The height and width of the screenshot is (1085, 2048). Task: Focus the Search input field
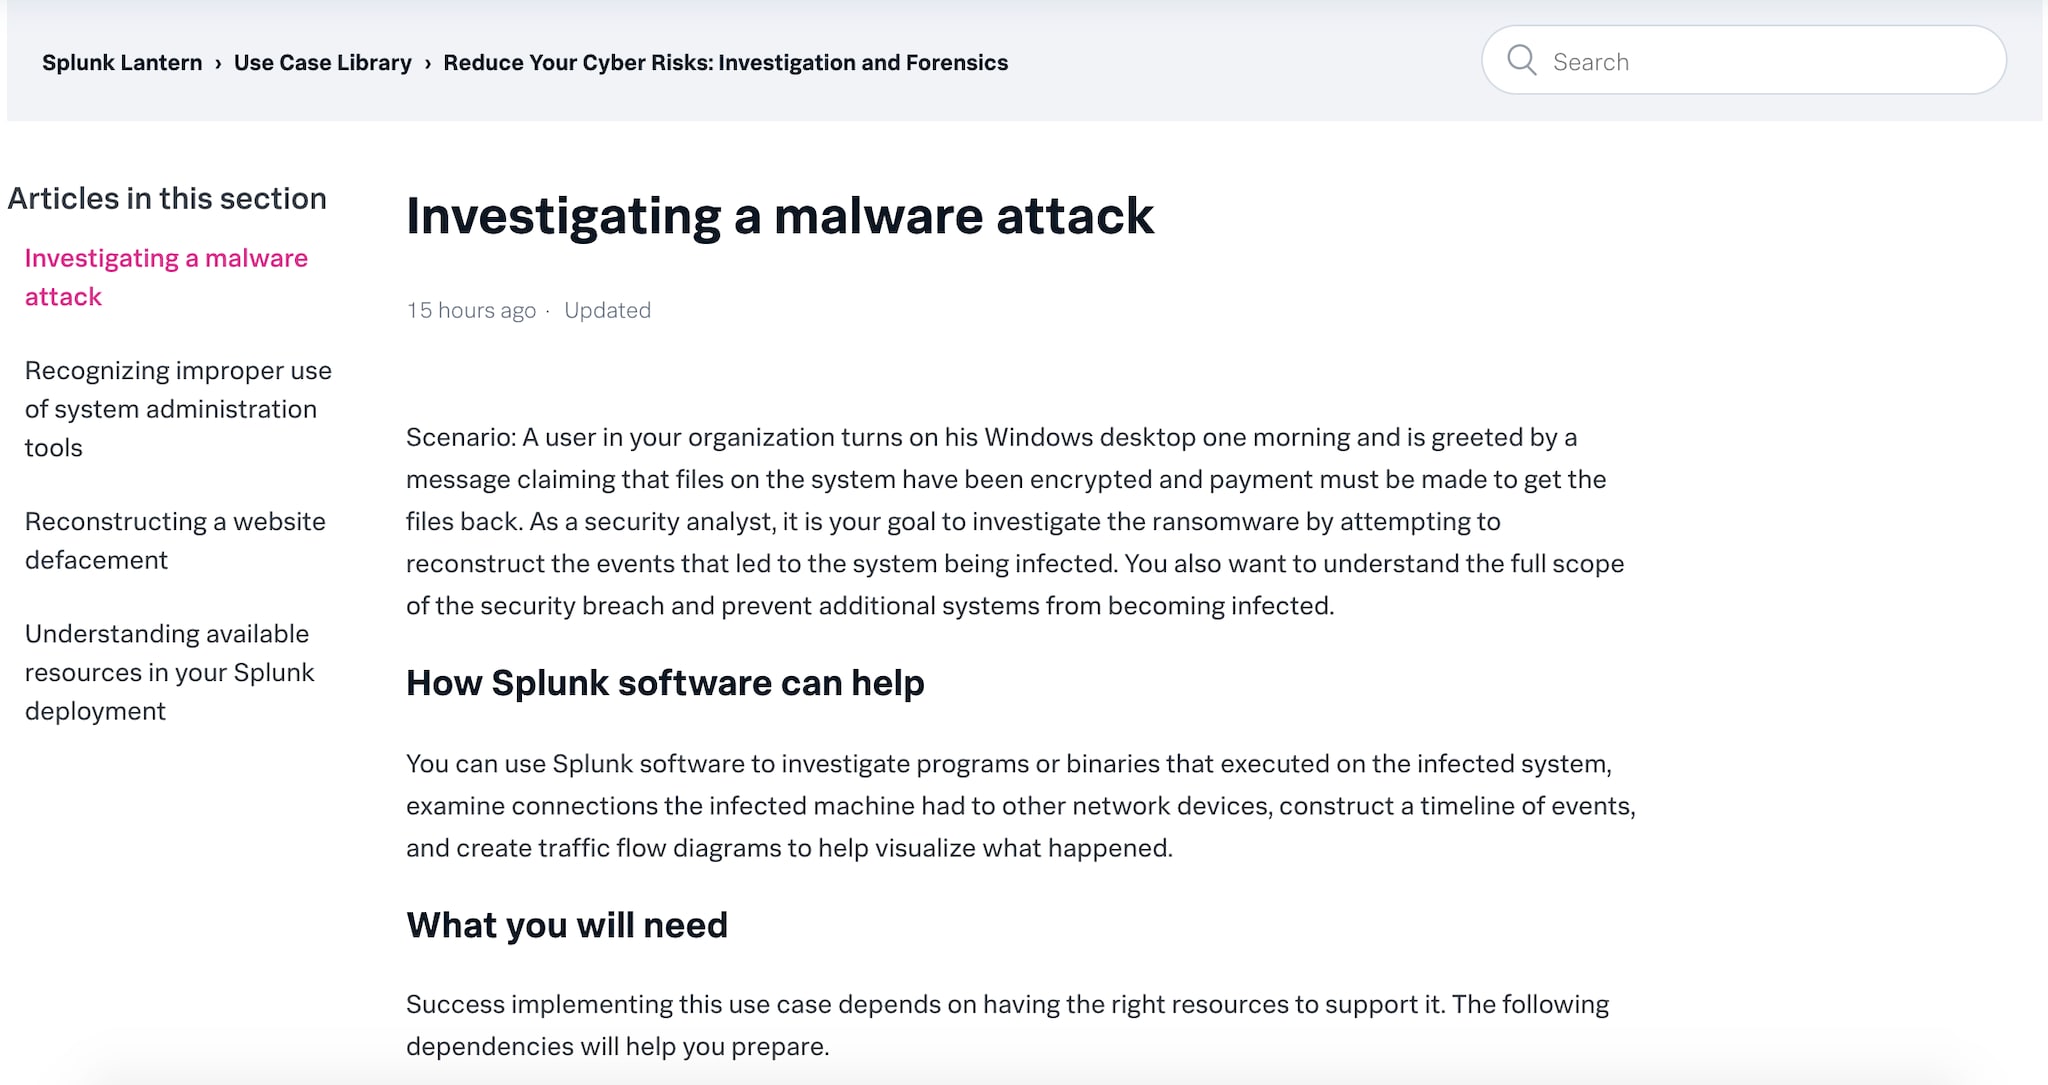tap(1743, 61)
